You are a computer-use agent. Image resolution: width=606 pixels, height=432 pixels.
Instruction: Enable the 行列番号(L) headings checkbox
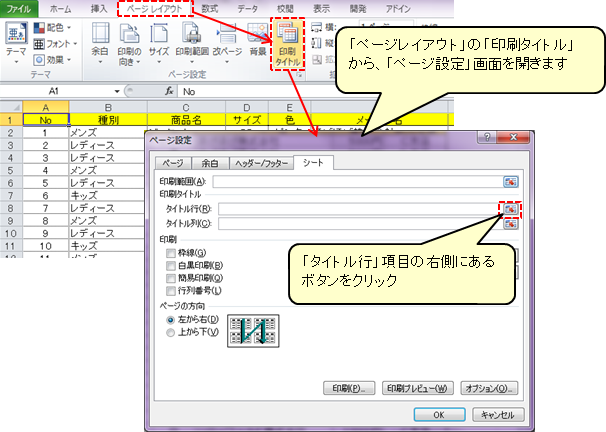(x=170, y=291)
